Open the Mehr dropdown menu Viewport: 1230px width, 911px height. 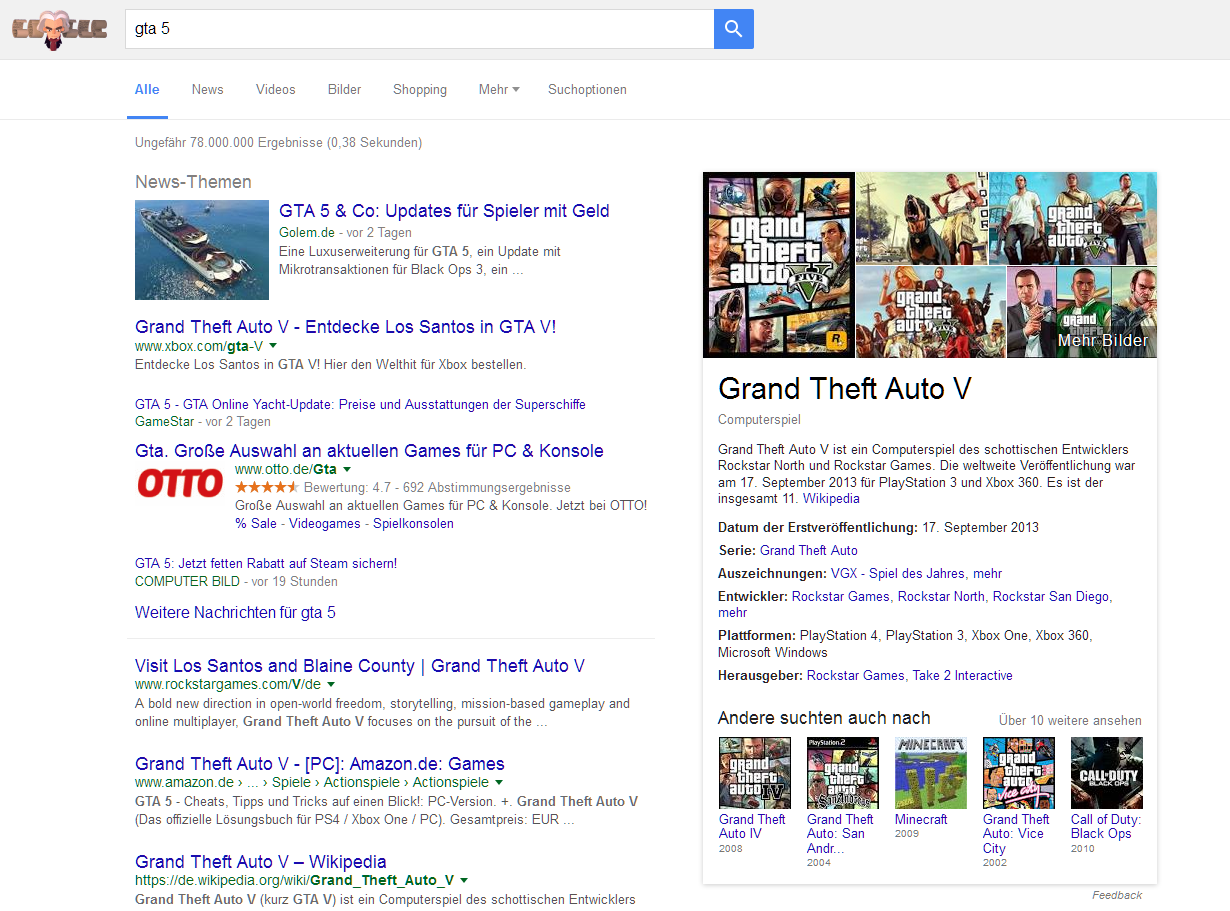click(x=499, y=89)
